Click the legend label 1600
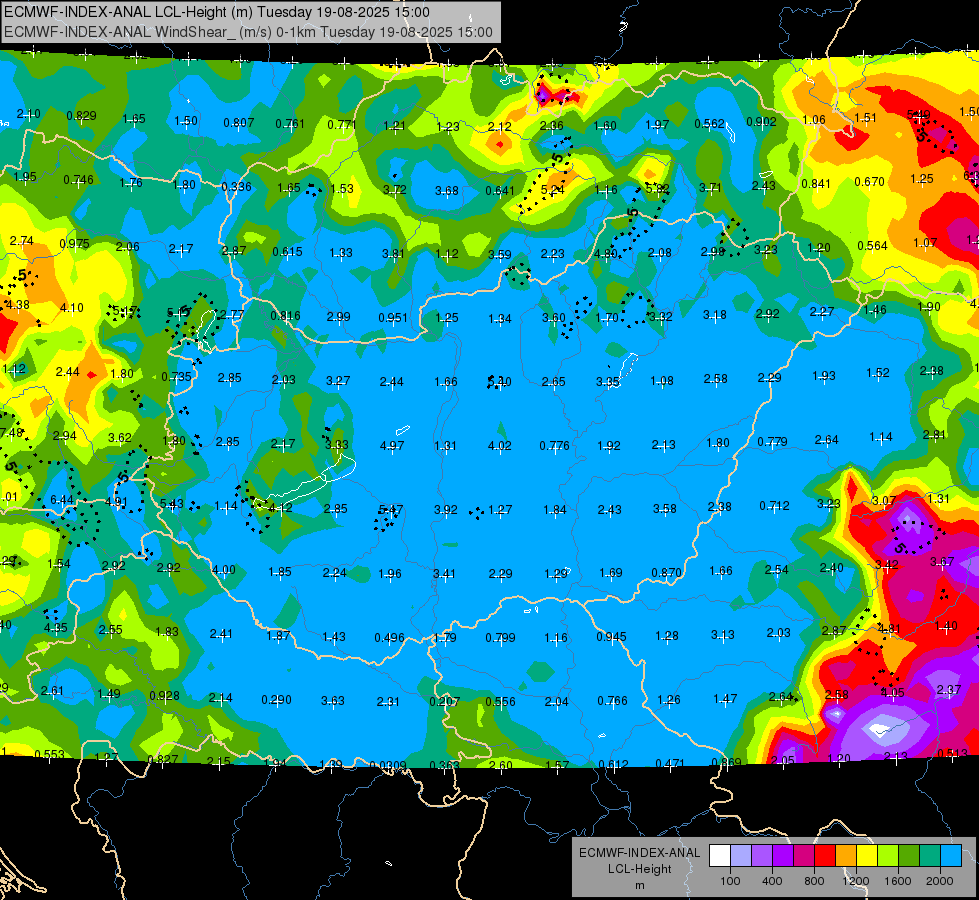The image size is (979, 900). 898,881
